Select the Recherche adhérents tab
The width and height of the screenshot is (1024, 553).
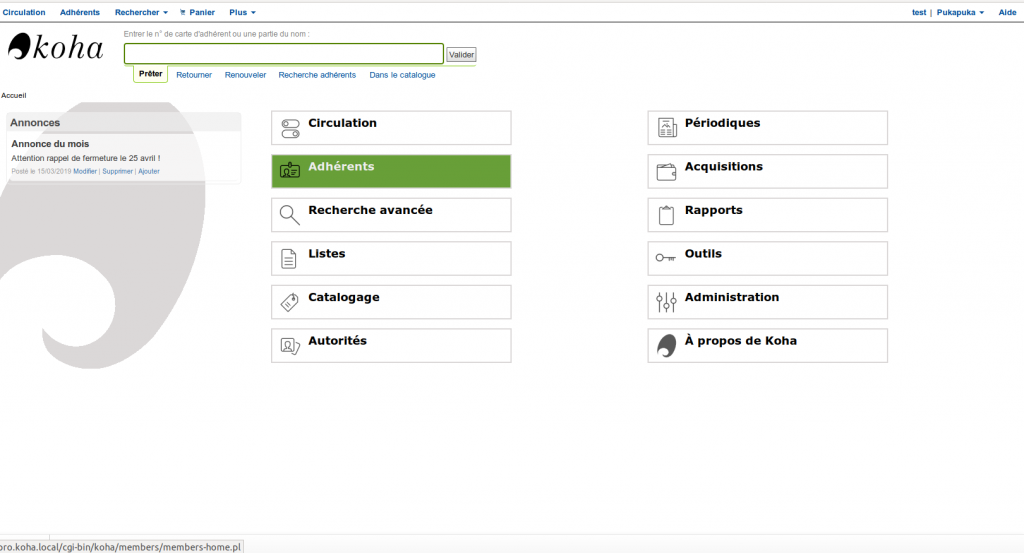(x=317, y=75)
